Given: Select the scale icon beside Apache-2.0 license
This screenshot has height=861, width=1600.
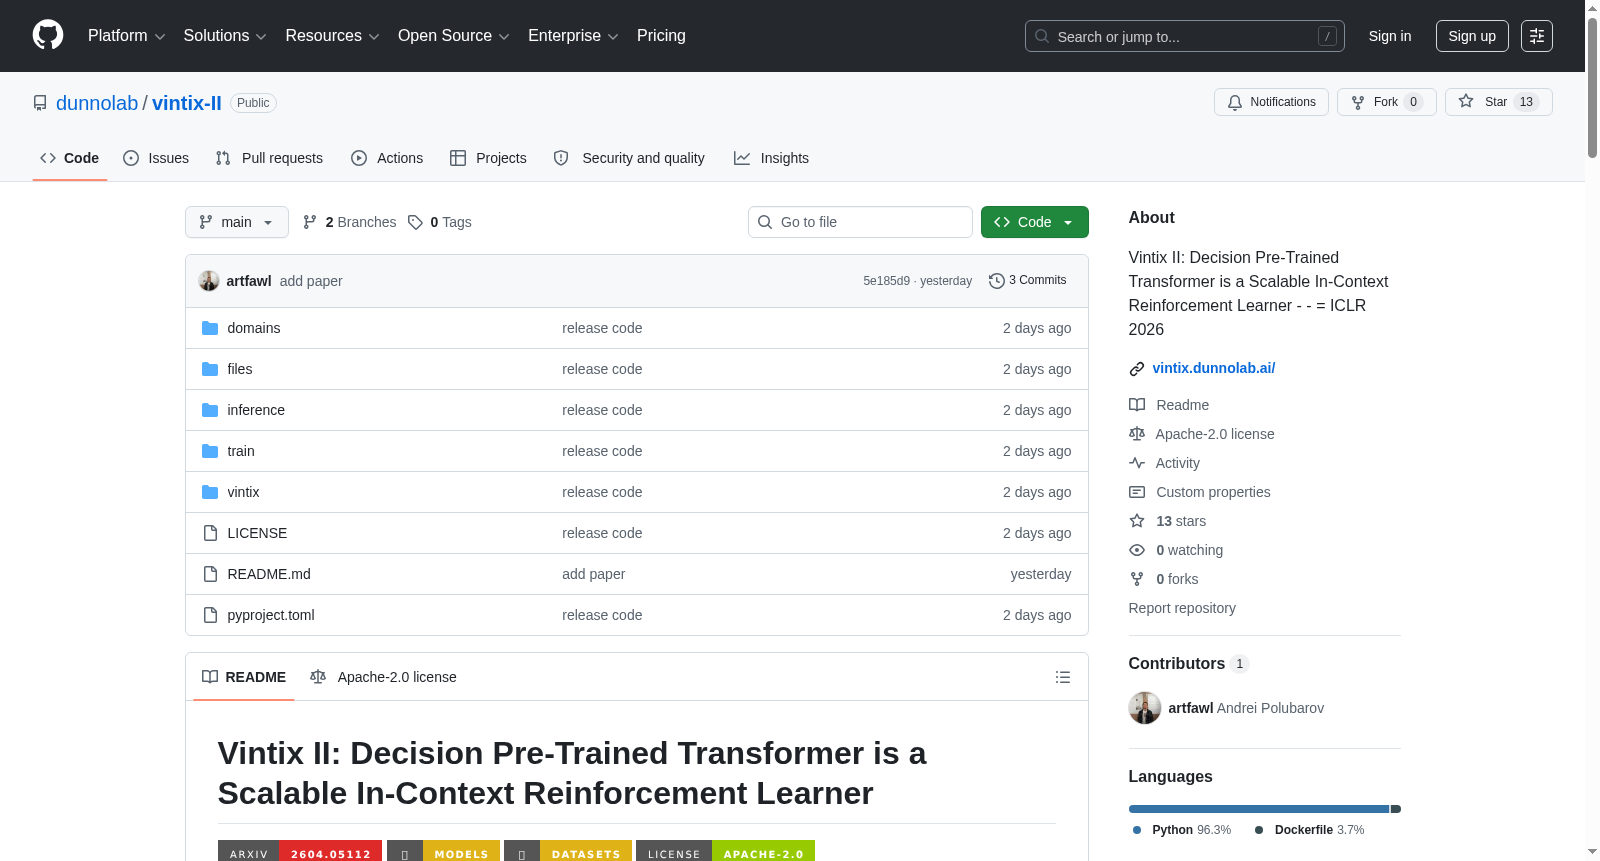Looking at the screenshot, I should (x=1137, y=434).
